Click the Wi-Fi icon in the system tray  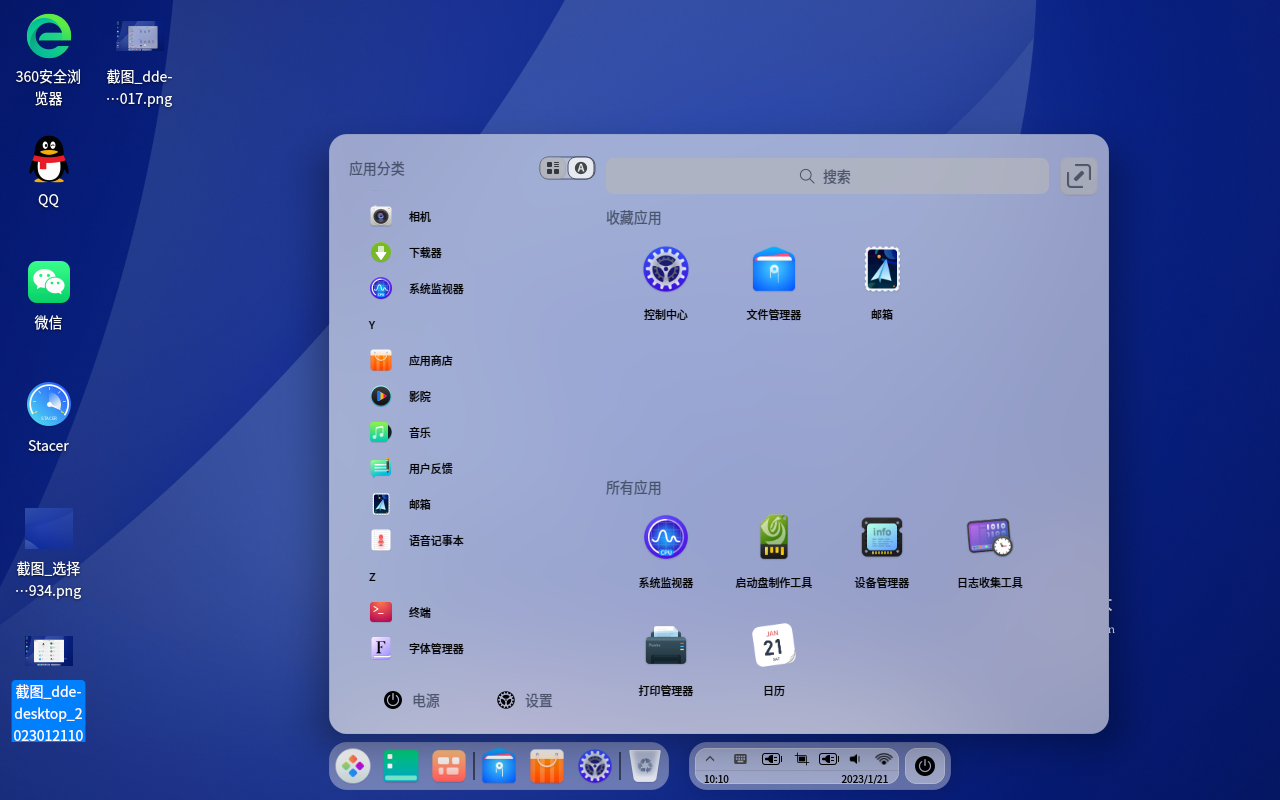point(883,758)
